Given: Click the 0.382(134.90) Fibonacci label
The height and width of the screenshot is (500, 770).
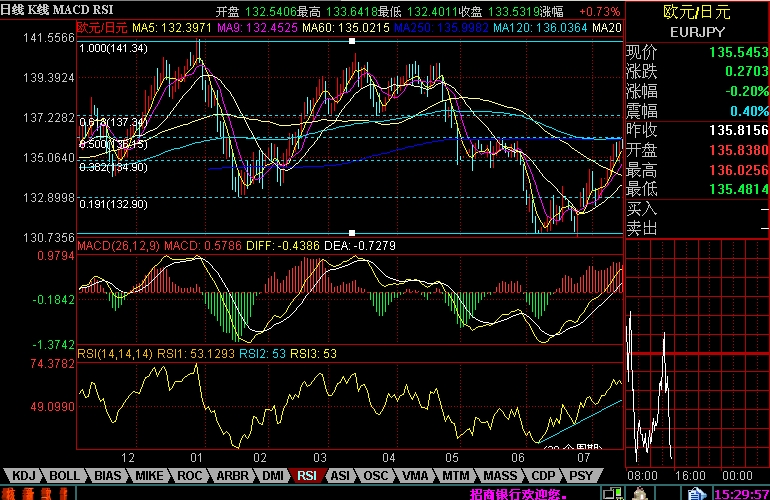Looking at the screenshot, I should point(113,167).
